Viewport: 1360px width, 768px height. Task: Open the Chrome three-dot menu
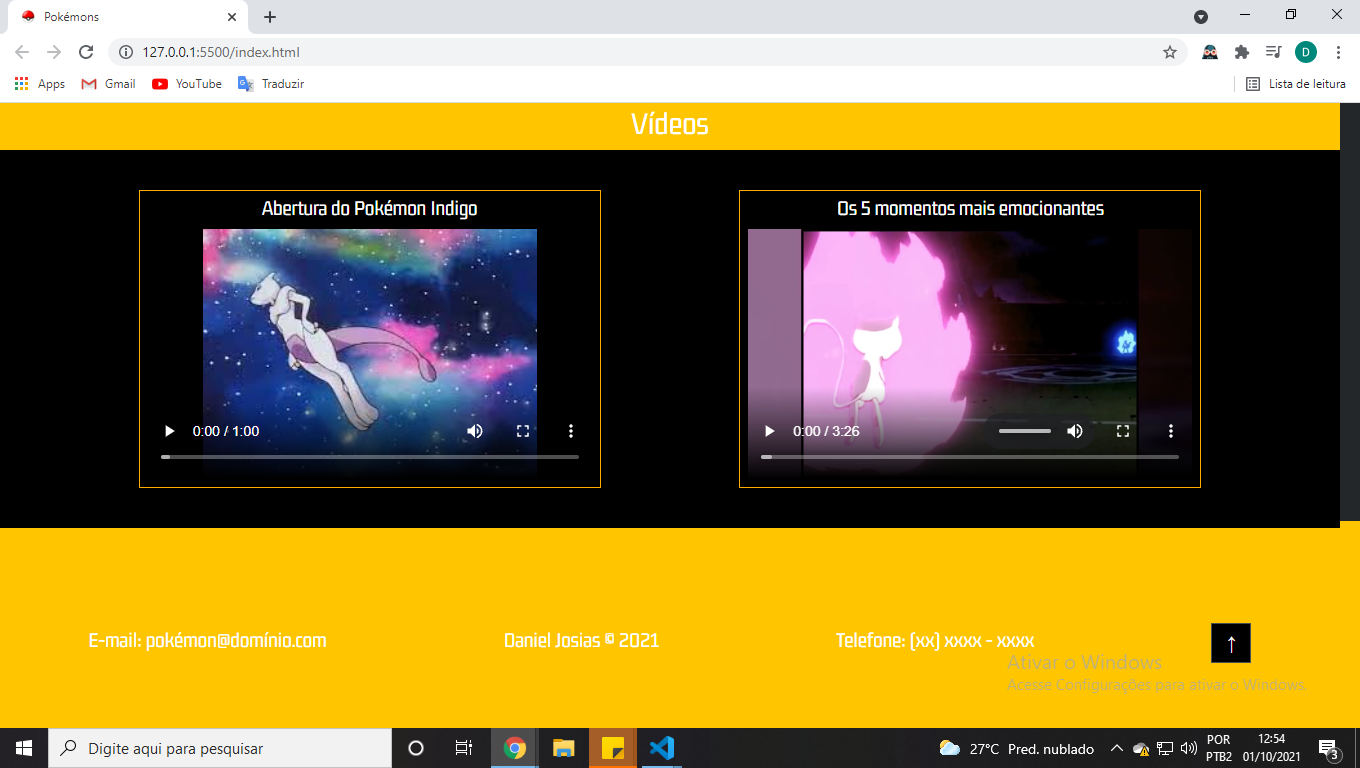pos(1338,52)
